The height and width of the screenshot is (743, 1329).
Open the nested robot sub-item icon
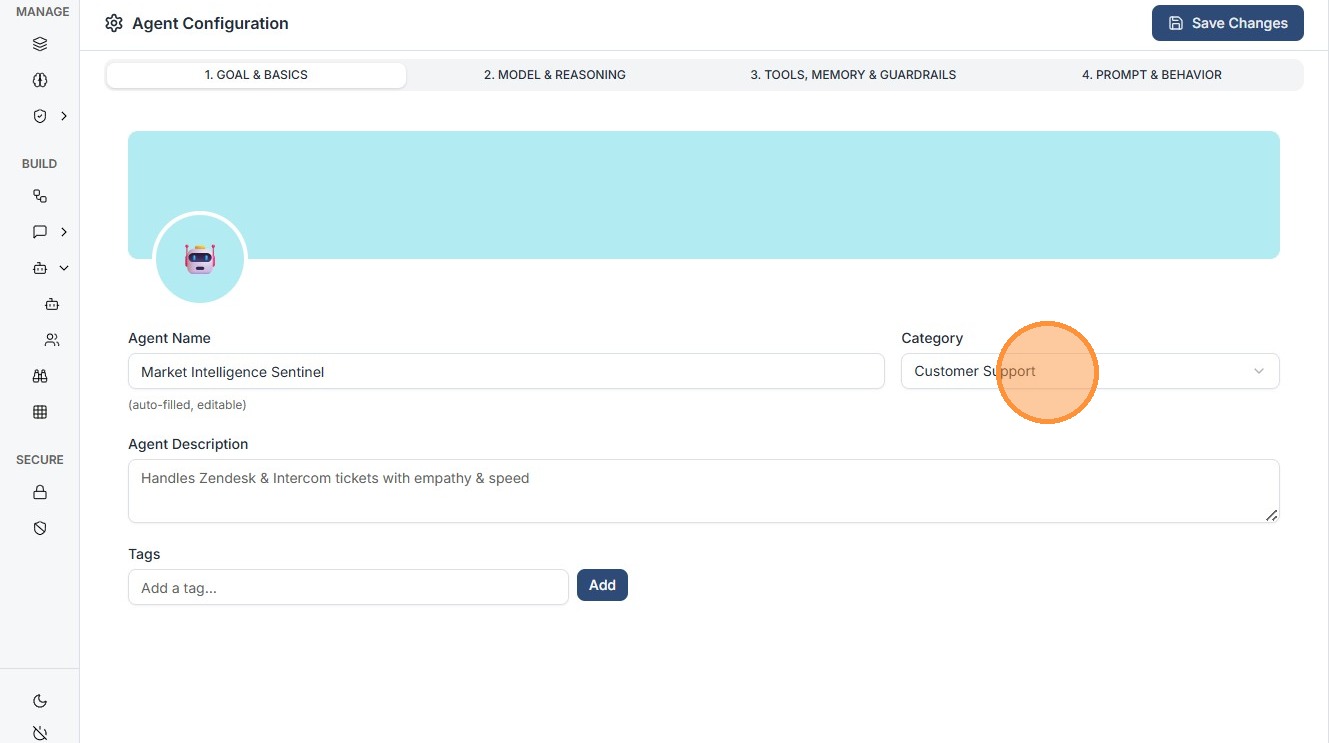pyautogui.click(x=52, y=304)
